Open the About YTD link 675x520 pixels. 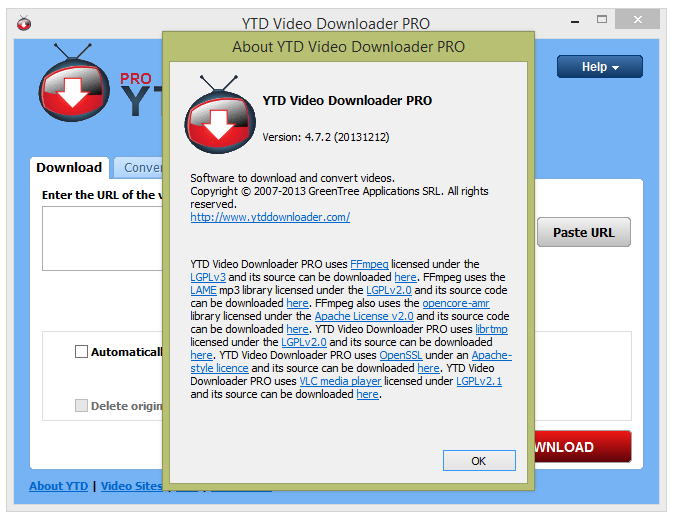point(59,486)
